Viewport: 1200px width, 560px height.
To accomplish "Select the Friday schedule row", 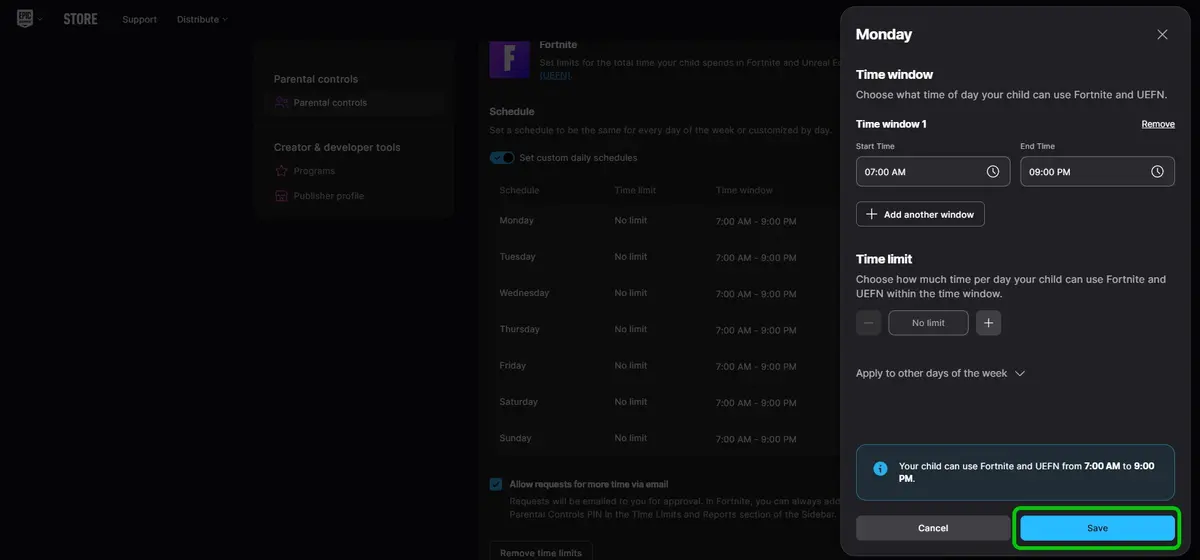I will coord(665,366).
